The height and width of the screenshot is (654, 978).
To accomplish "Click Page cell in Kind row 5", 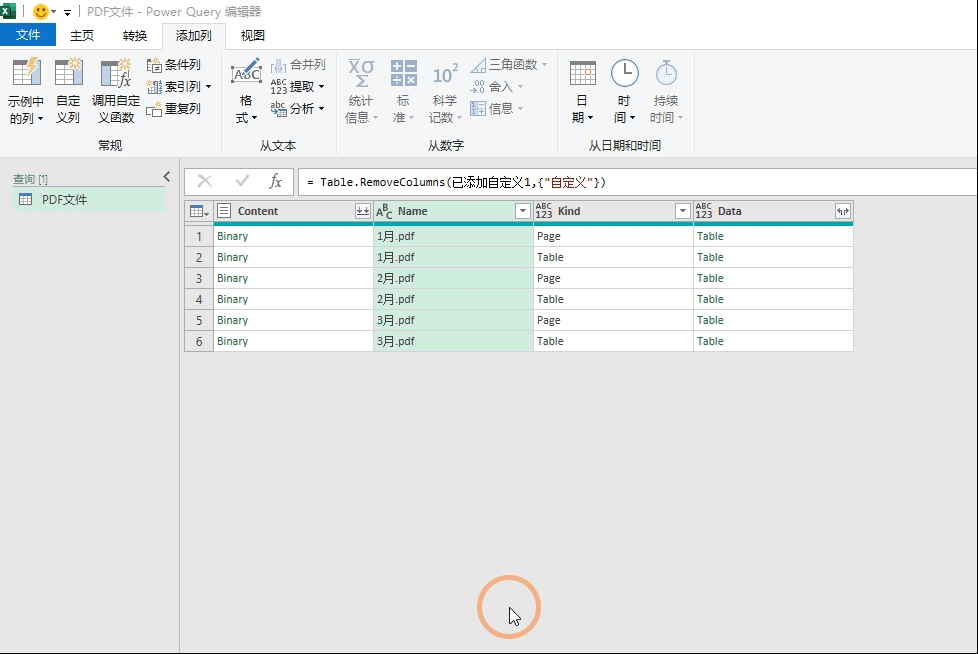I will coord(613,320).
